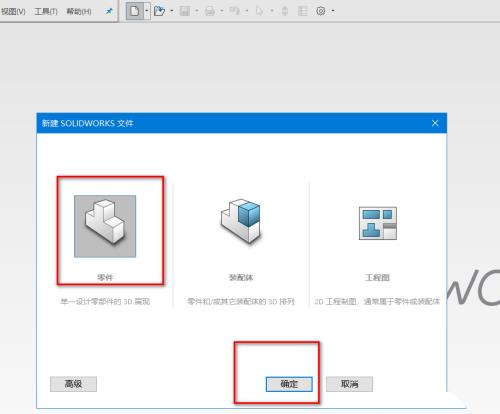Expand the Open file dropdown arrow
Image resolution: width=500 pixels, height=414 pixels.
[x=172, y=11]
